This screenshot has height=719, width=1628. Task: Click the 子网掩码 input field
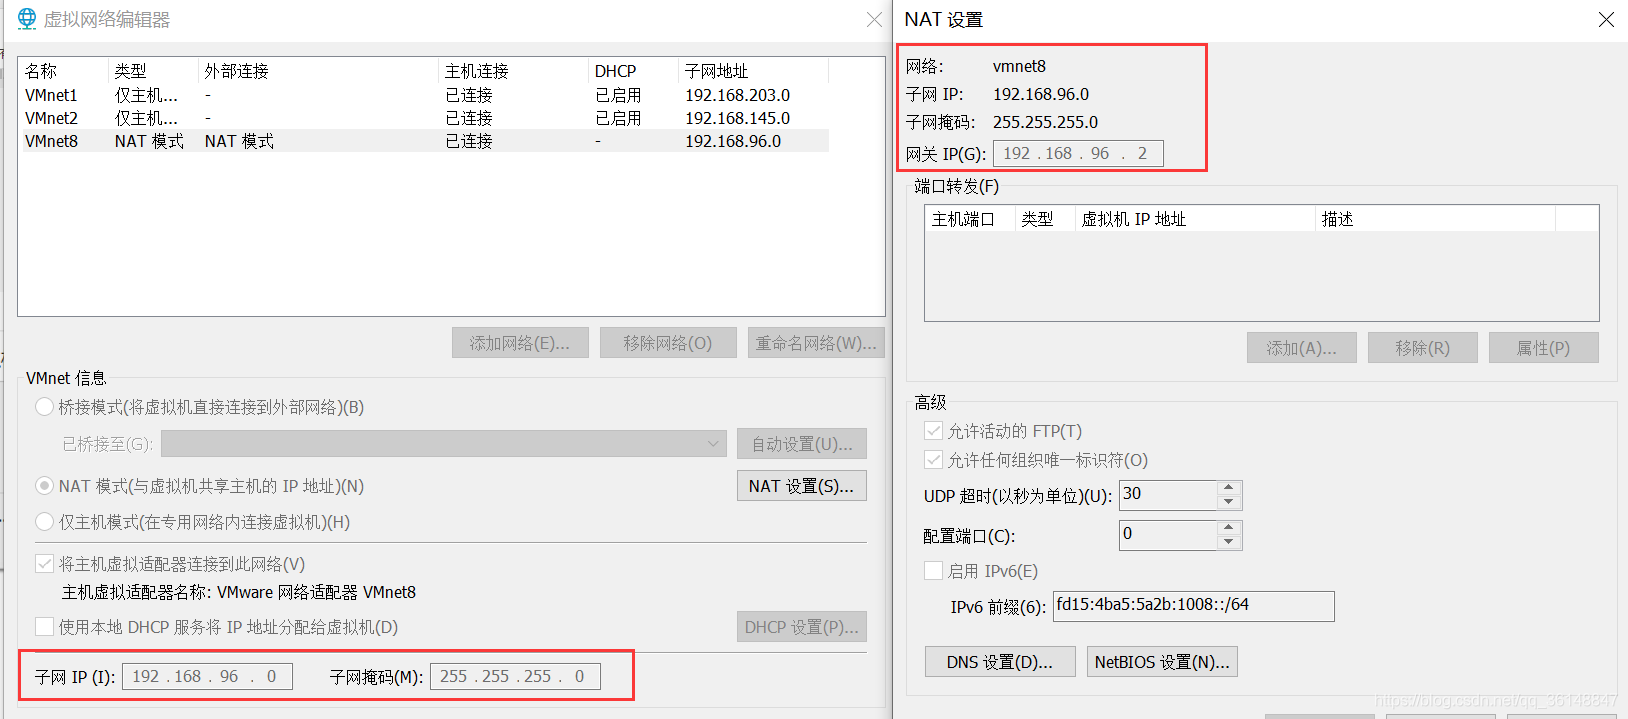[x=515, y=677]
